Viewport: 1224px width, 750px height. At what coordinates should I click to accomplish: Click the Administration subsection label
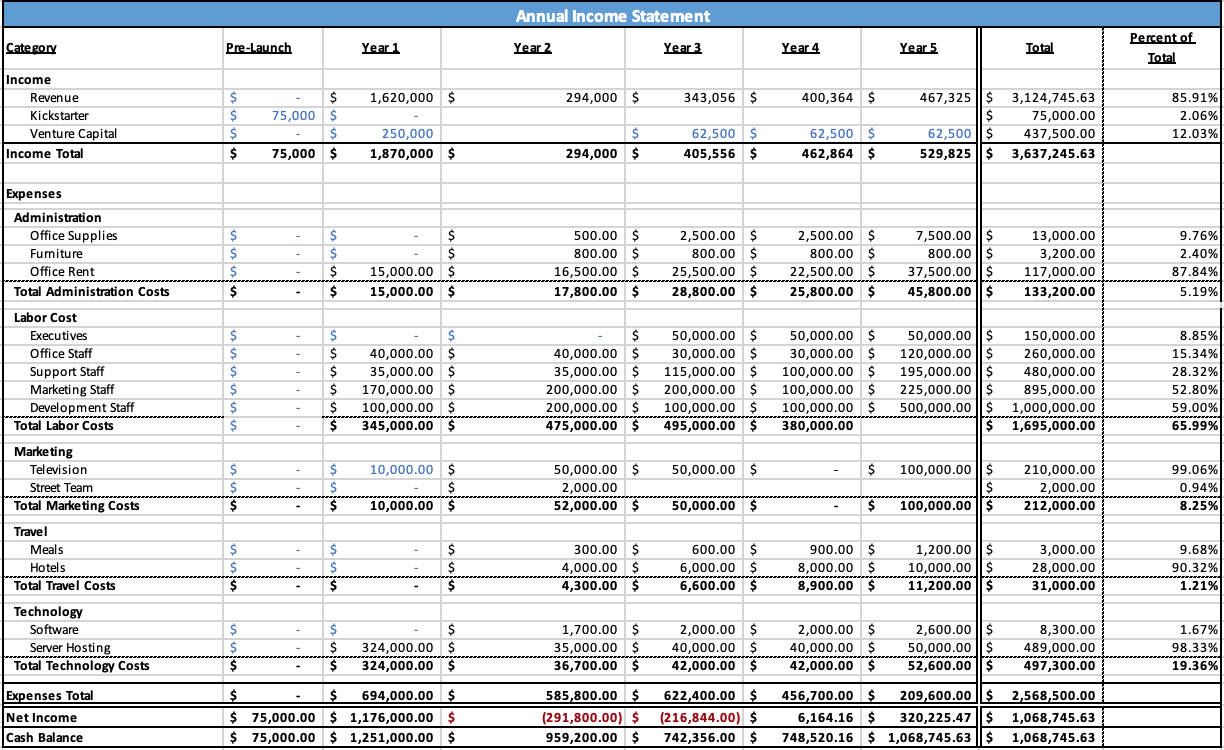click(x=57, y=218)
